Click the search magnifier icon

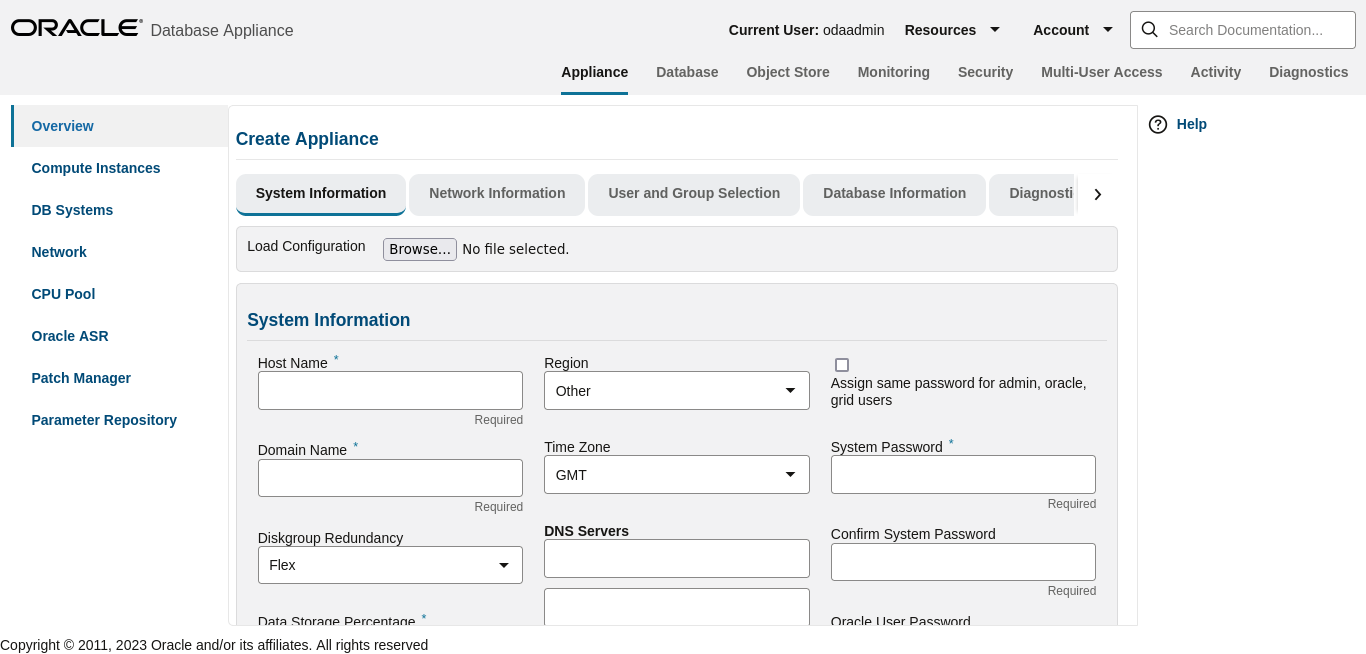1150,30
